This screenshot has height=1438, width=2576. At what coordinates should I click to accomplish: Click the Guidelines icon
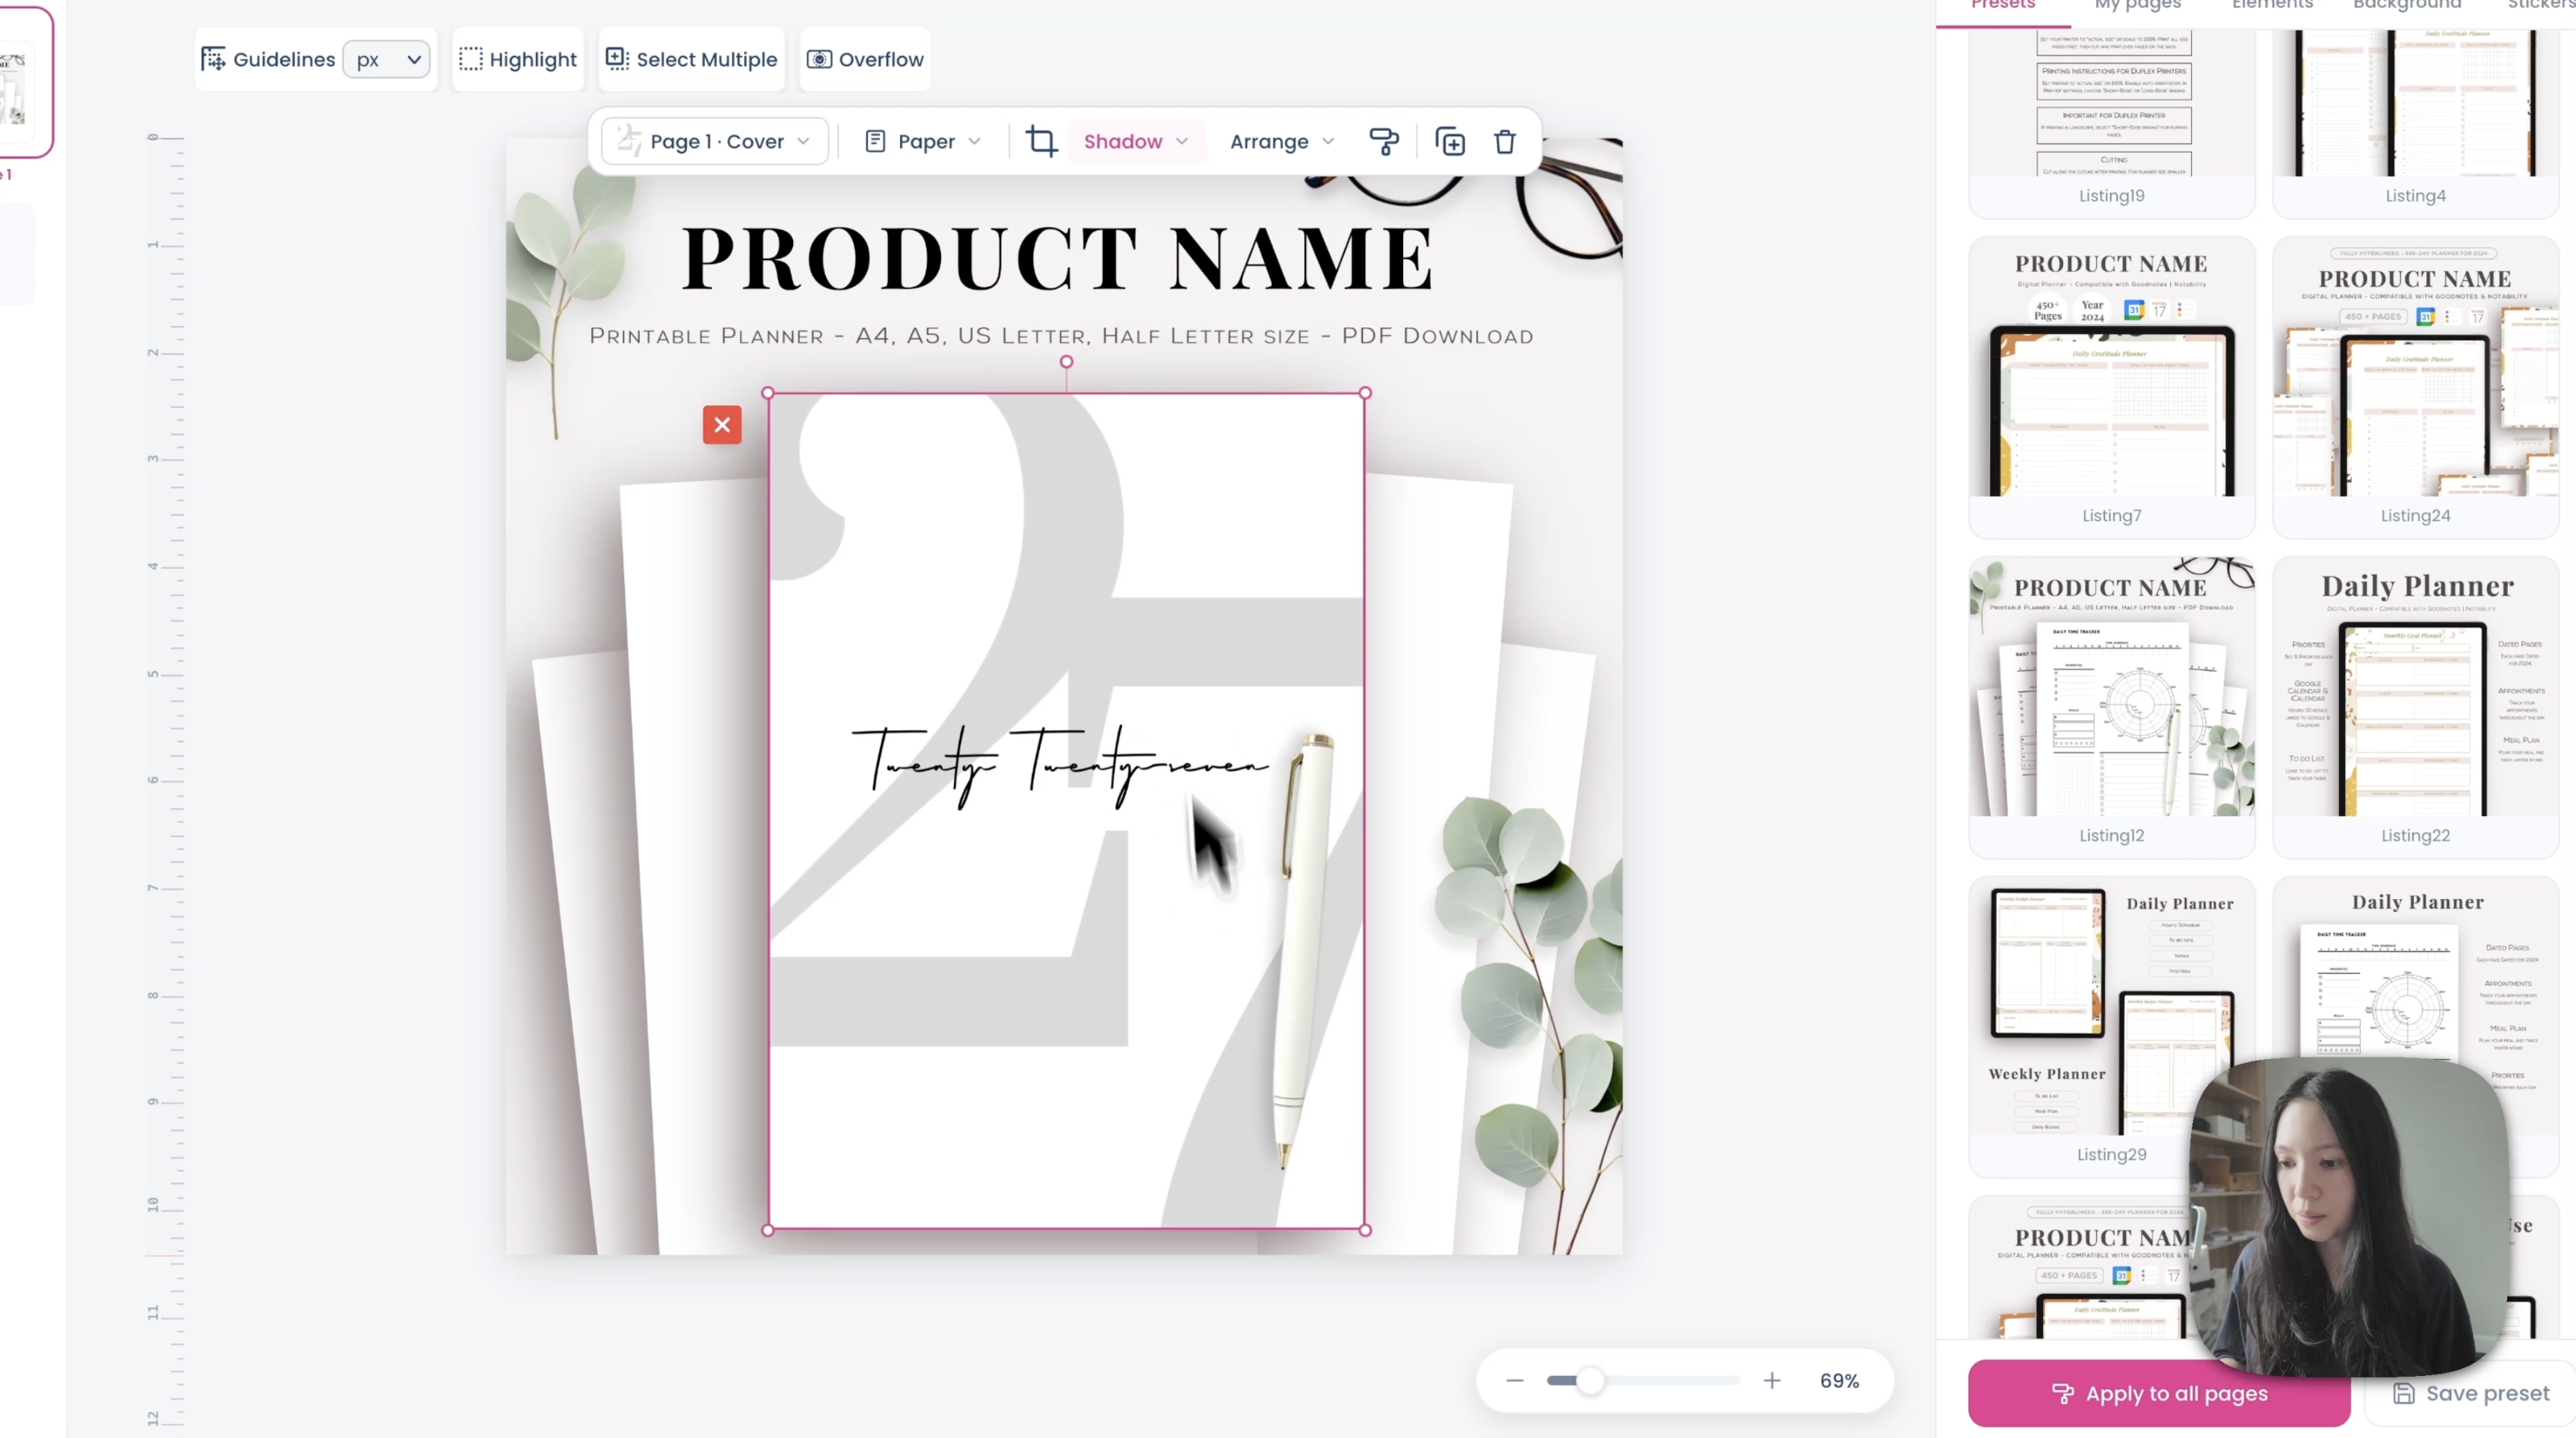pyautogui.click(x=213, y=59)
